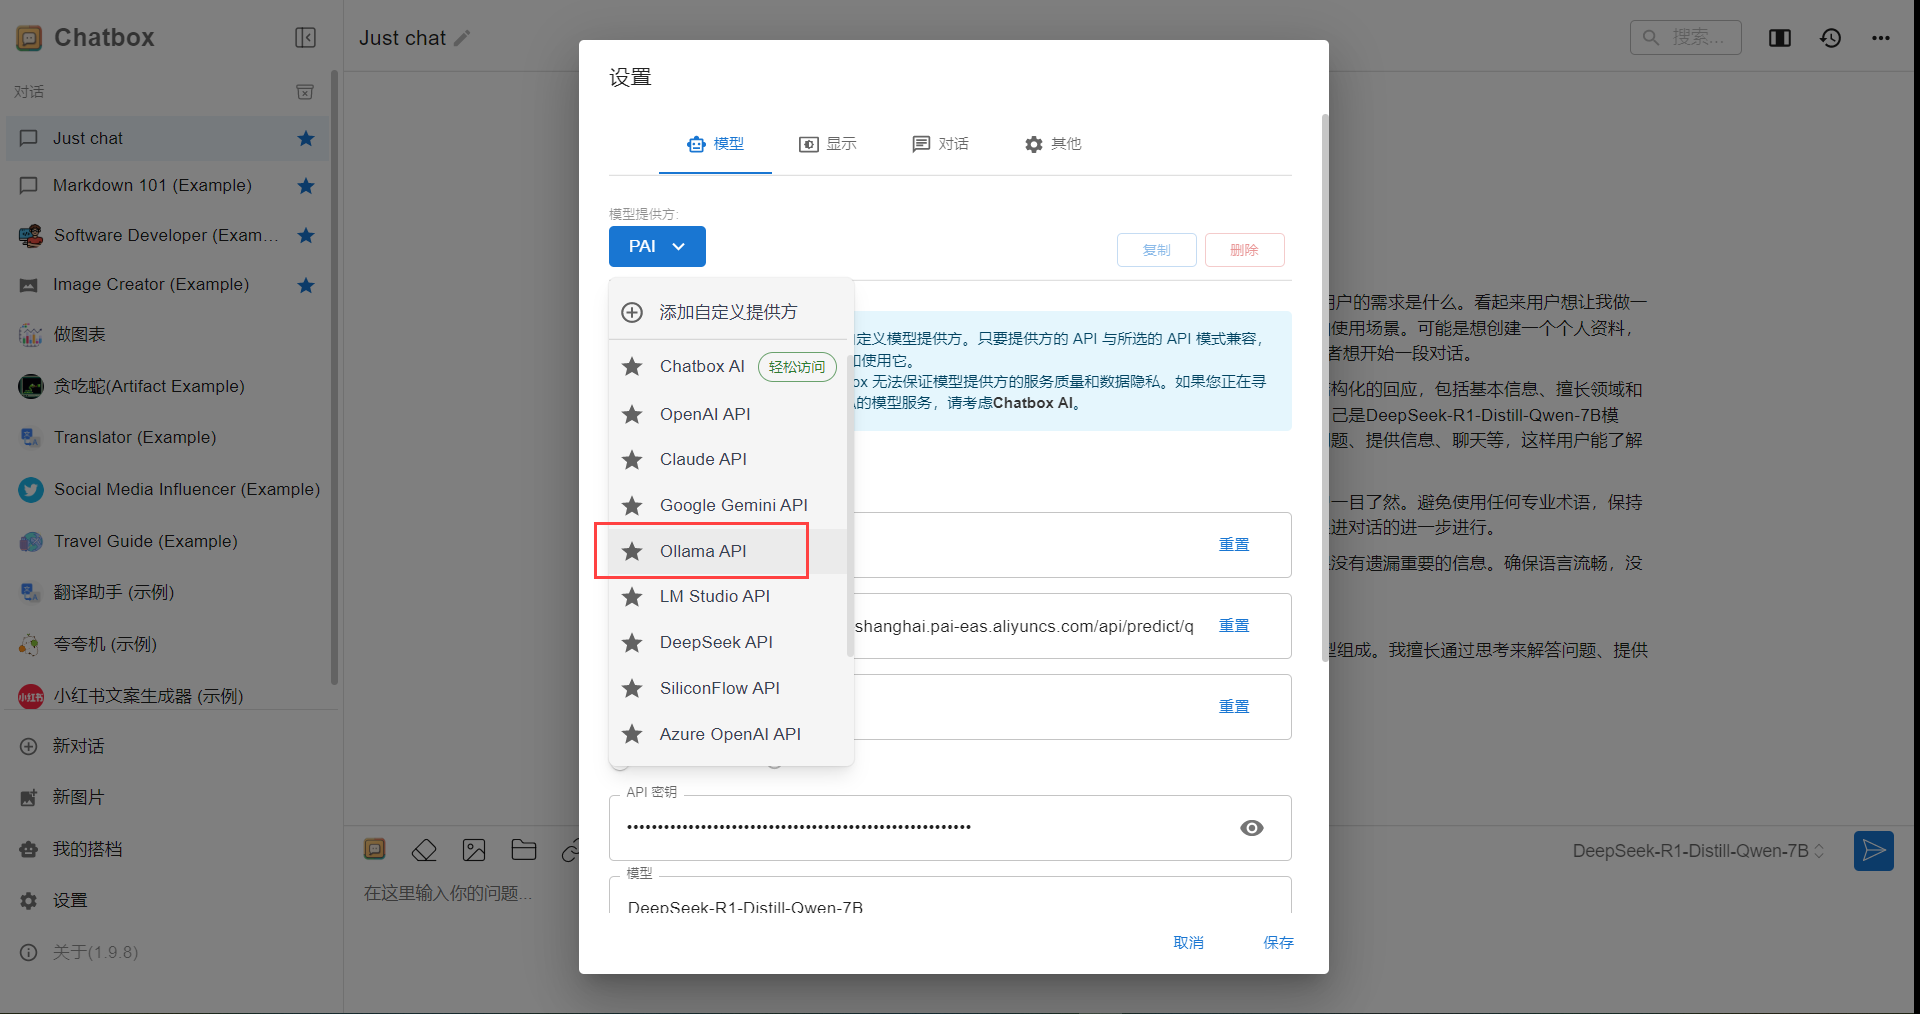Open the history clock icon
Screen dimensions: 1920x1014
1830,38
